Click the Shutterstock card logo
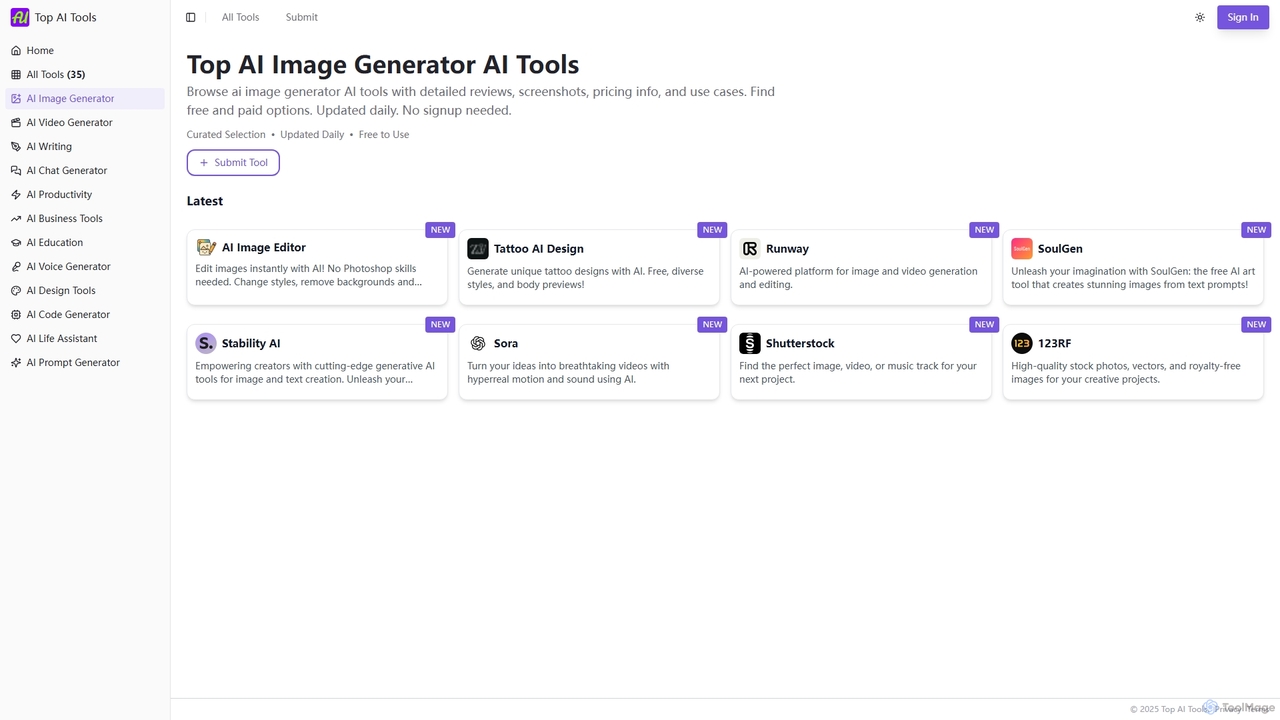The image size is (1280, 720). point(750,343)
